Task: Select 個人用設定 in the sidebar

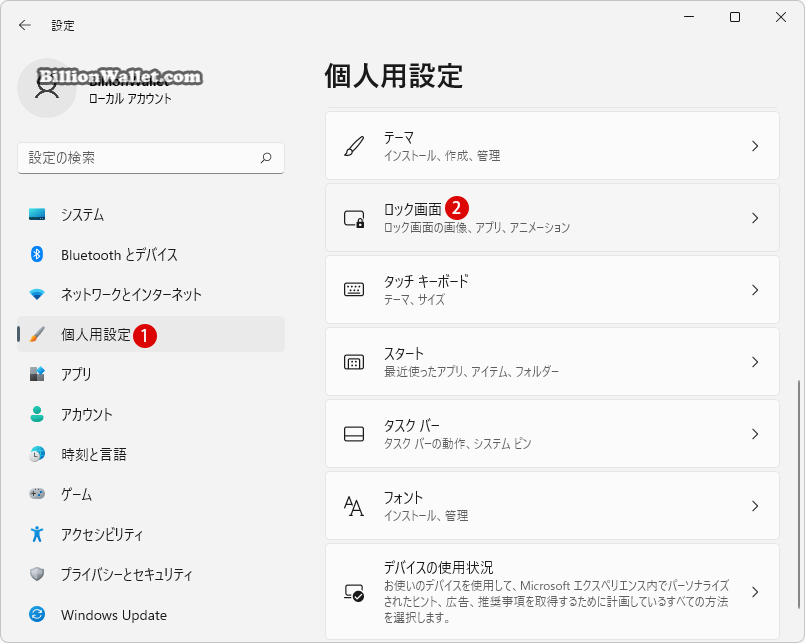Action: [x=151, y=334]
